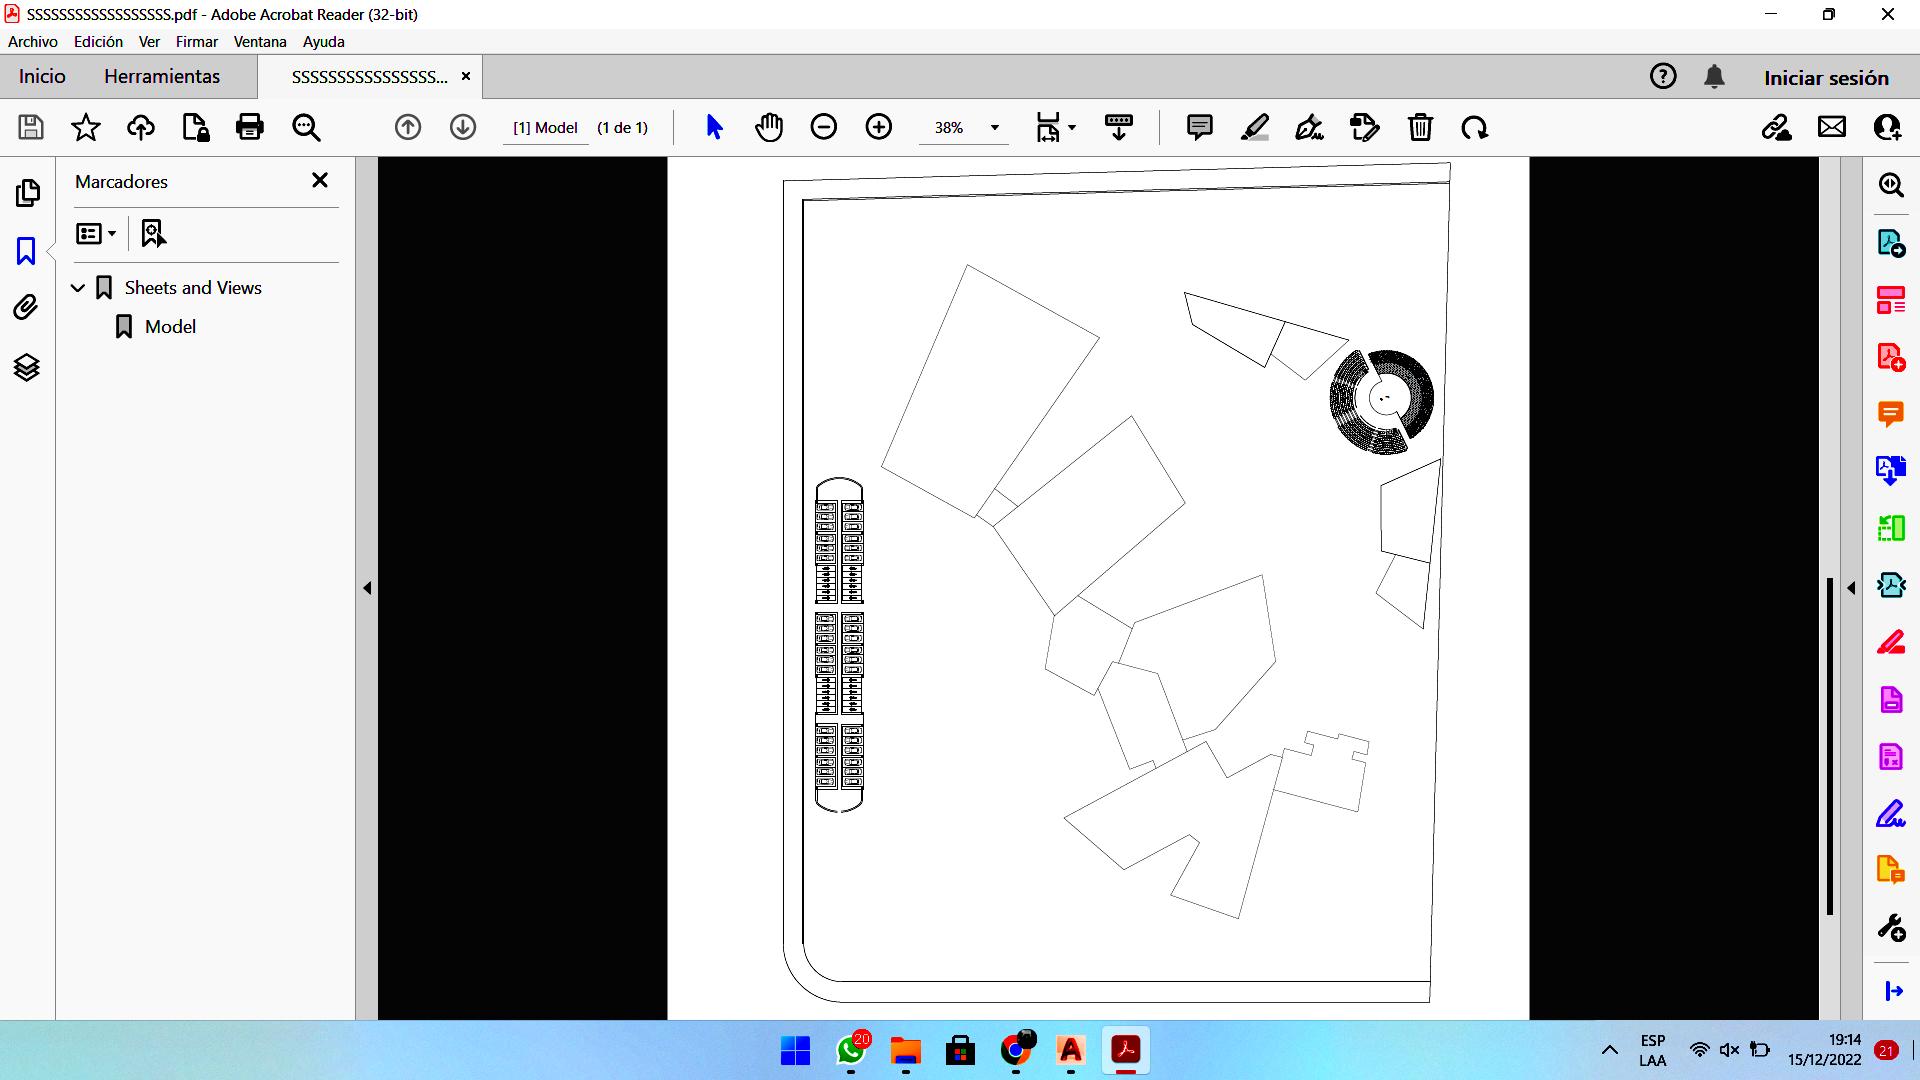
Task: Click Iniciar sesión button
Action: [1826, 78]
